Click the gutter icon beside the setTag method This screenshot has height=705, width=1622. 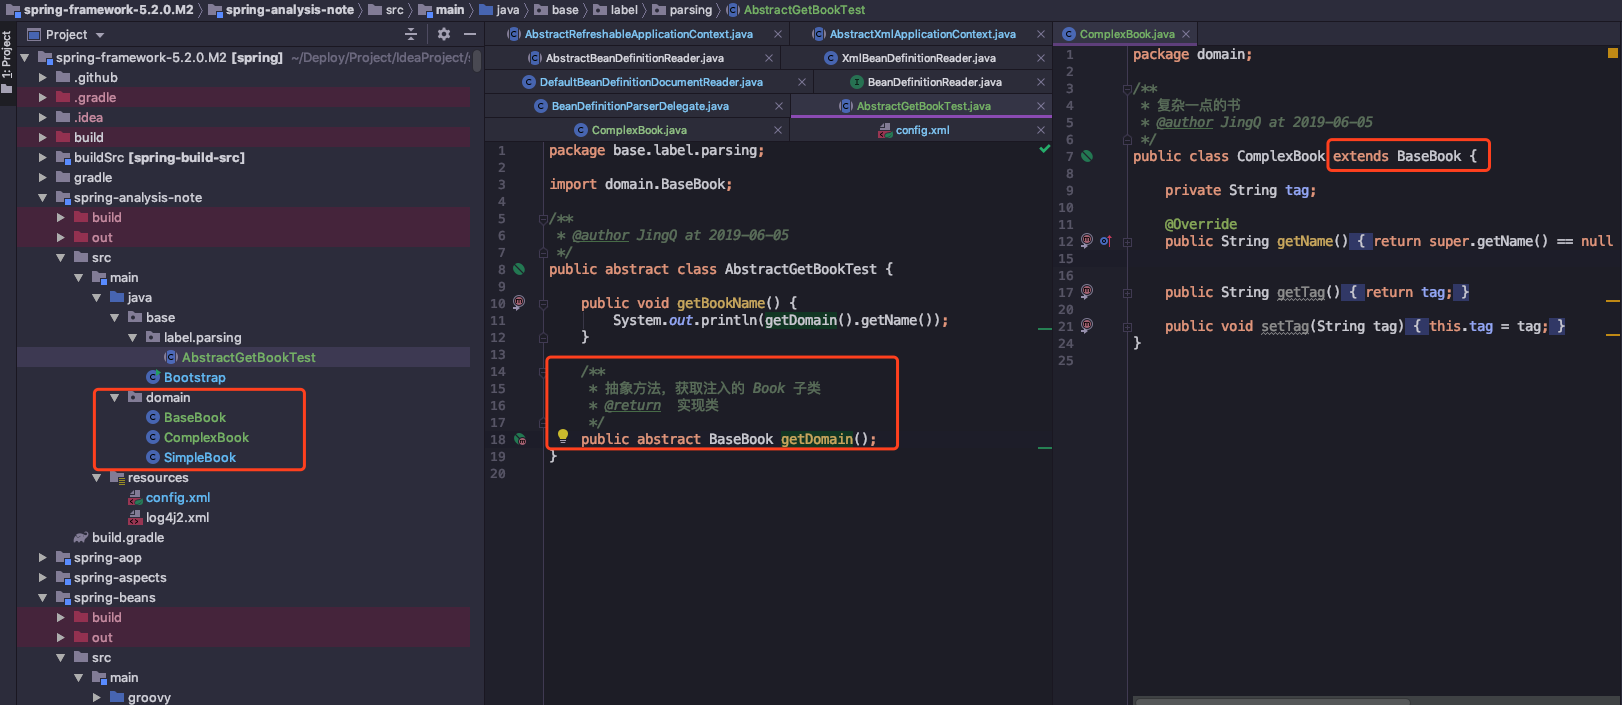1087,325
